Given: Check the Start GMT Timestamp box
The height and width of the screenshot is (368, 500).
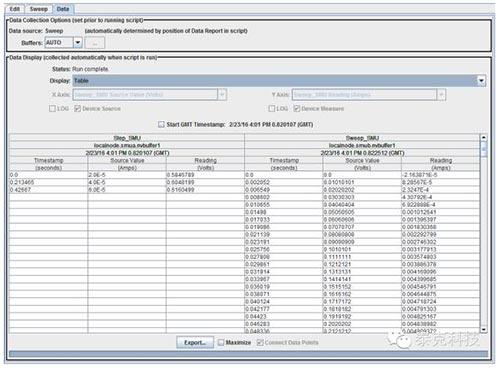Looking at the screenshot, I should [x=161, y=125].
